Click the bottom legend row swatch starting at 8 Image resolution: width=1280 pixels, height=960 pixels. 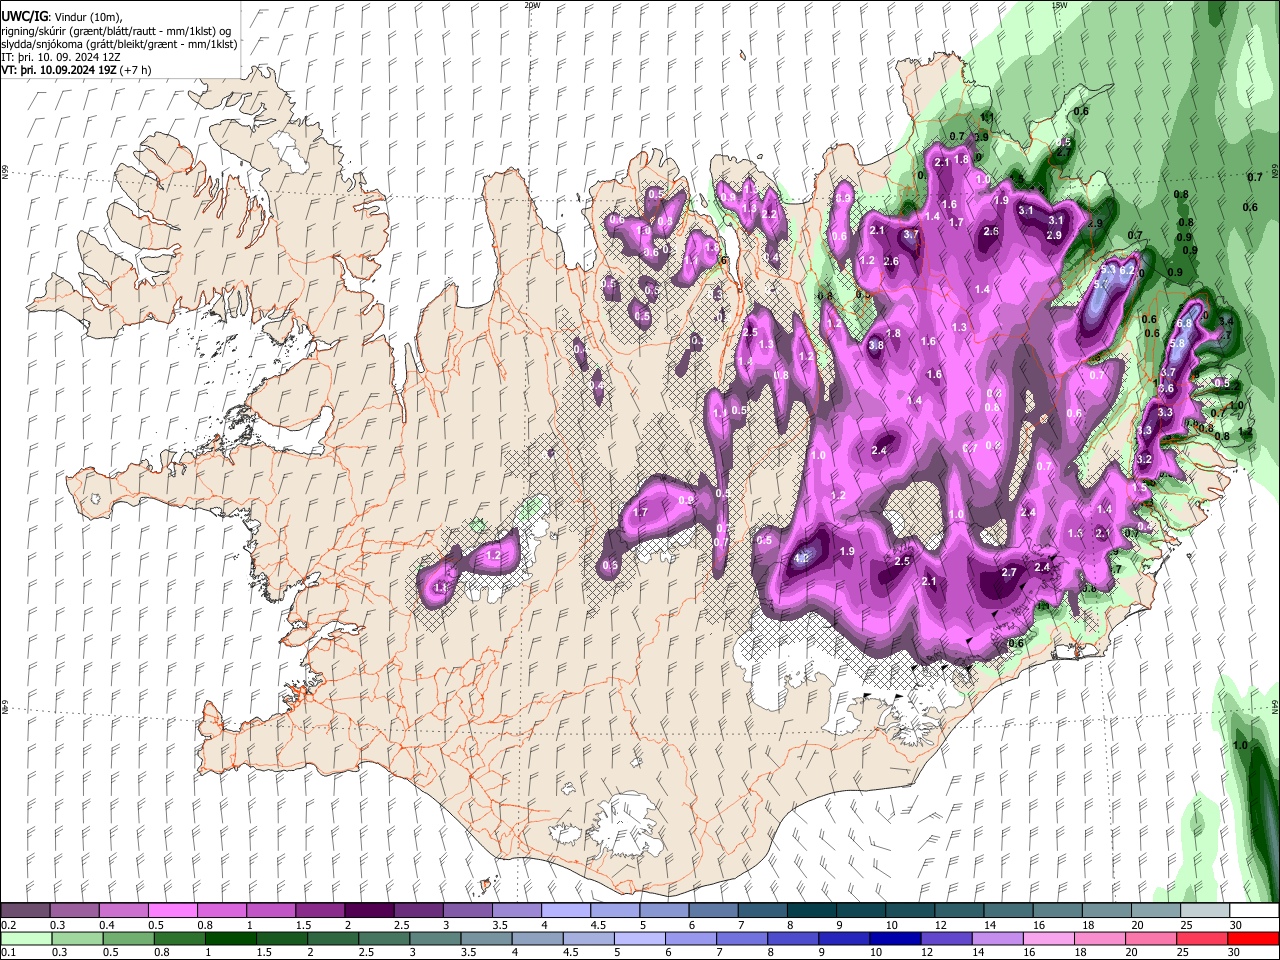pos(794,939)
